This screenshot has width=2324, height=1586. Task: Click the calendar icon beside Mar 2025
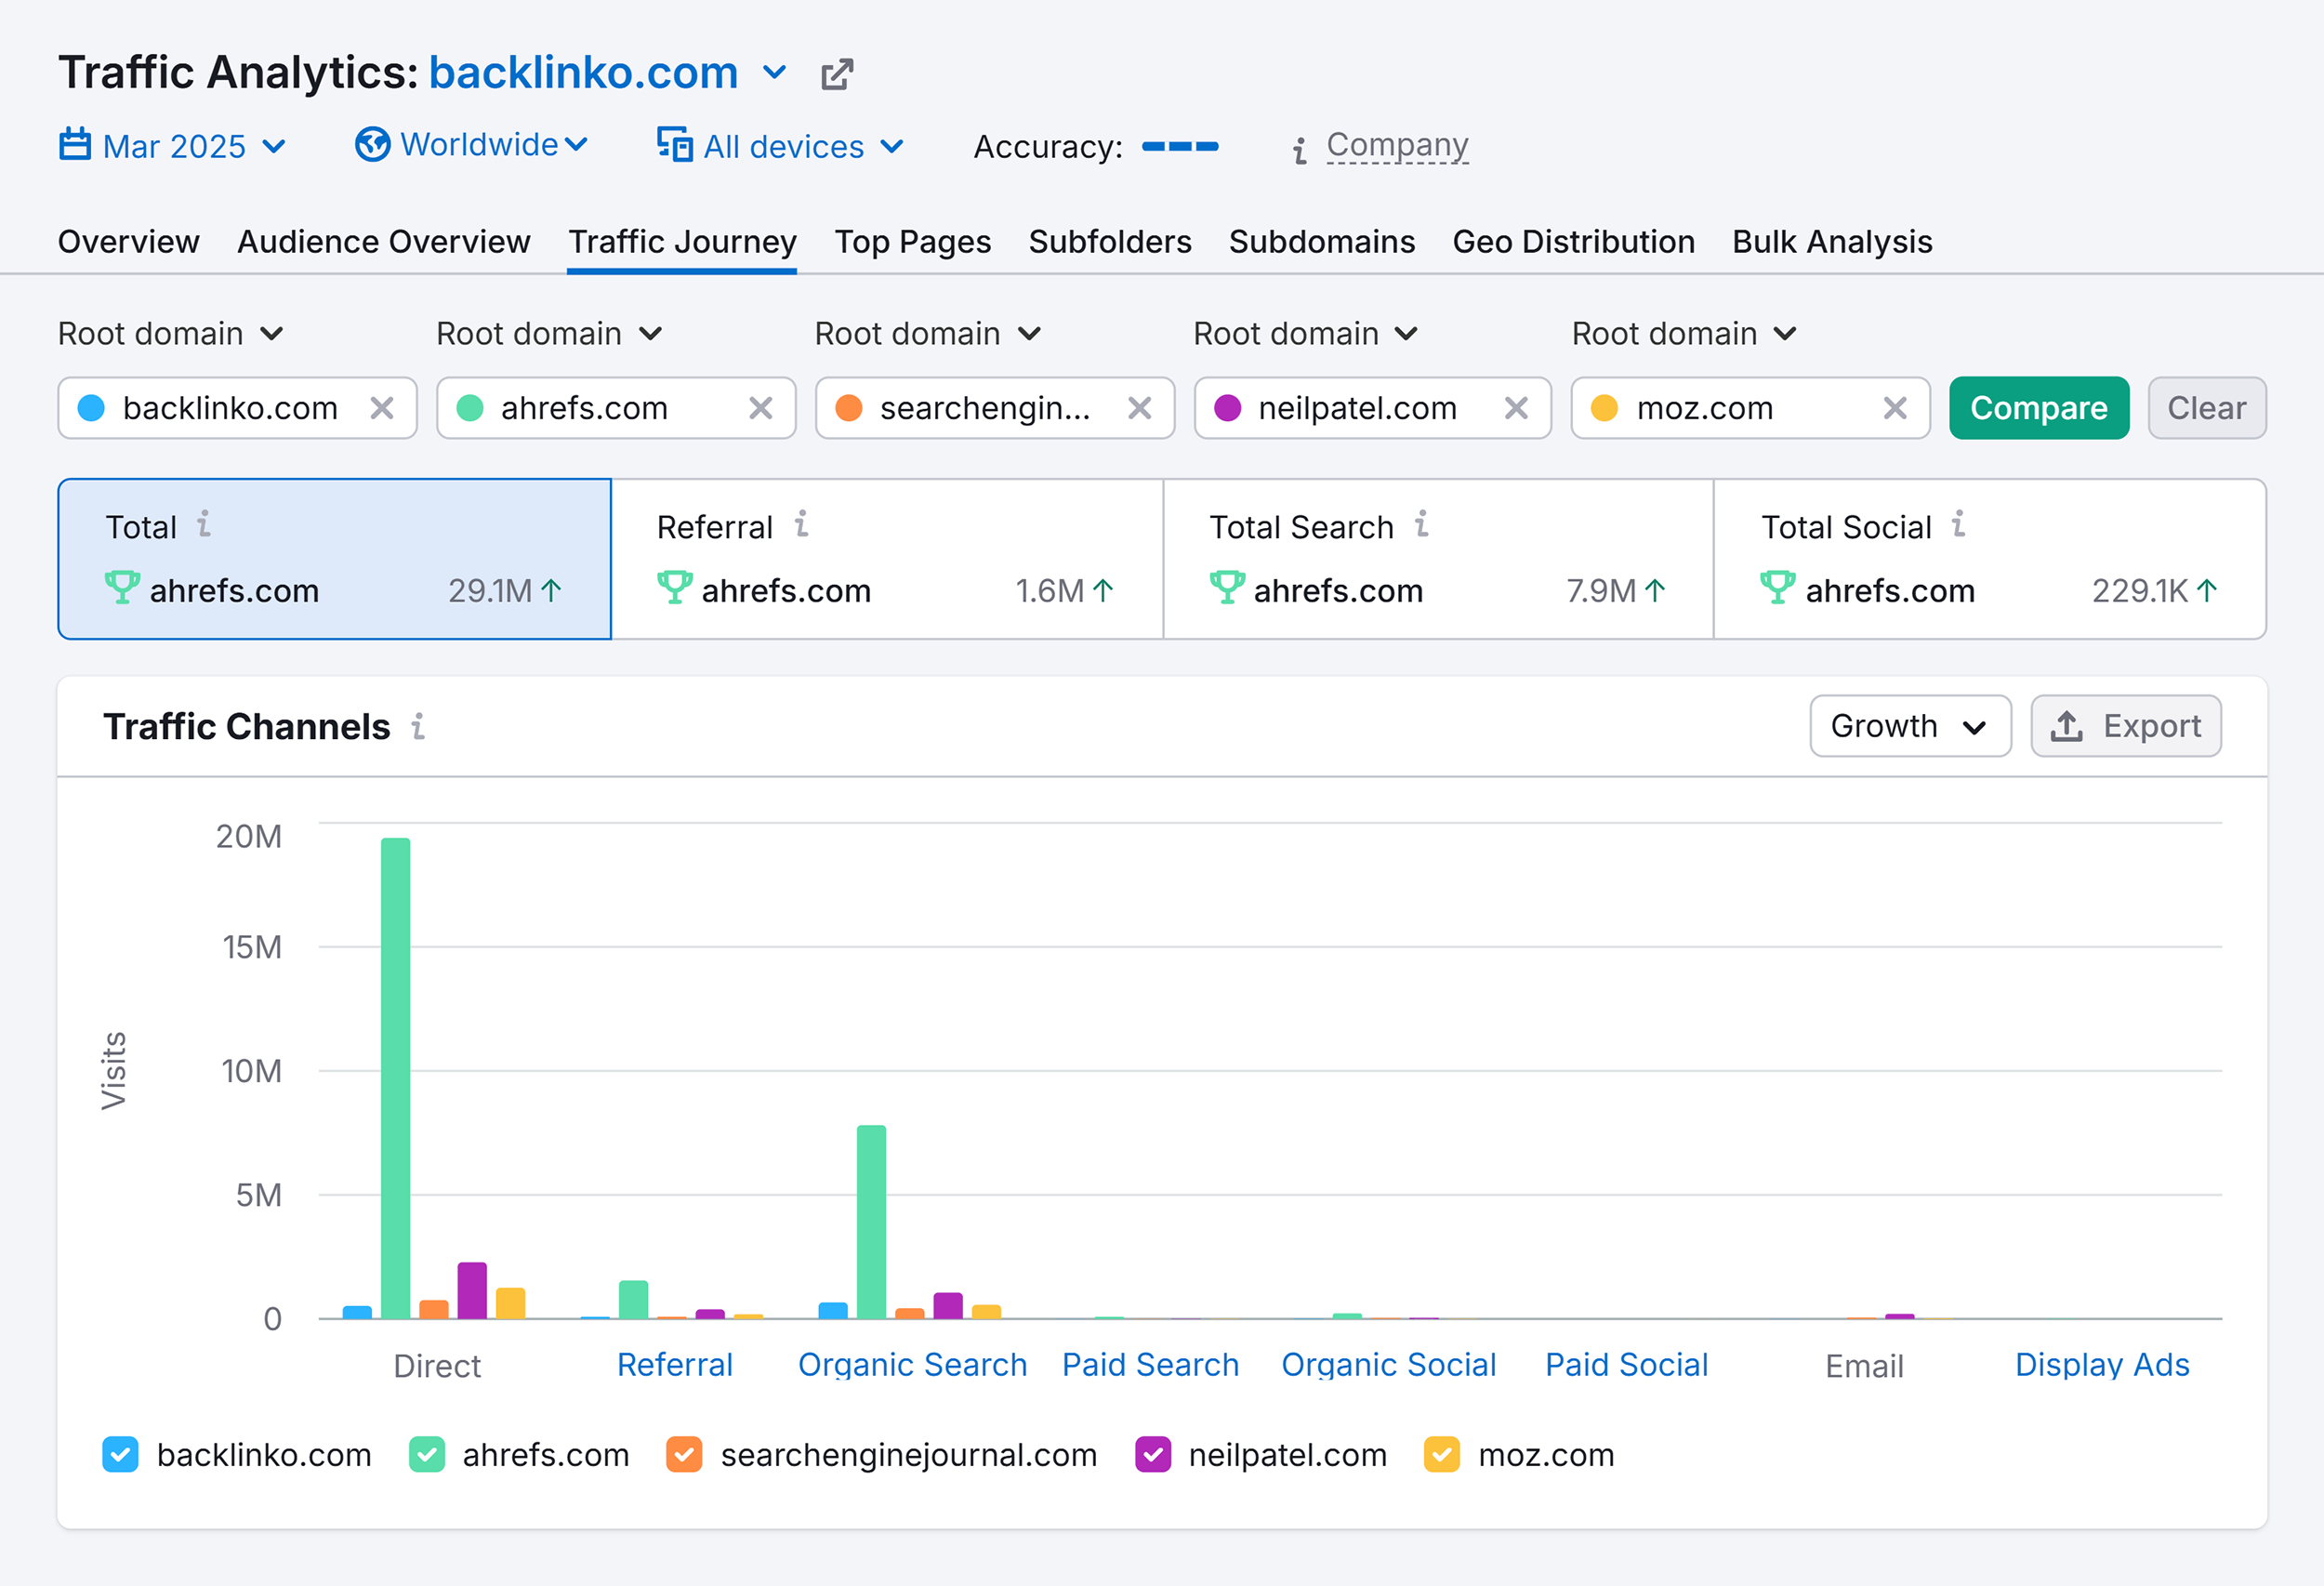tap(75, 145)
